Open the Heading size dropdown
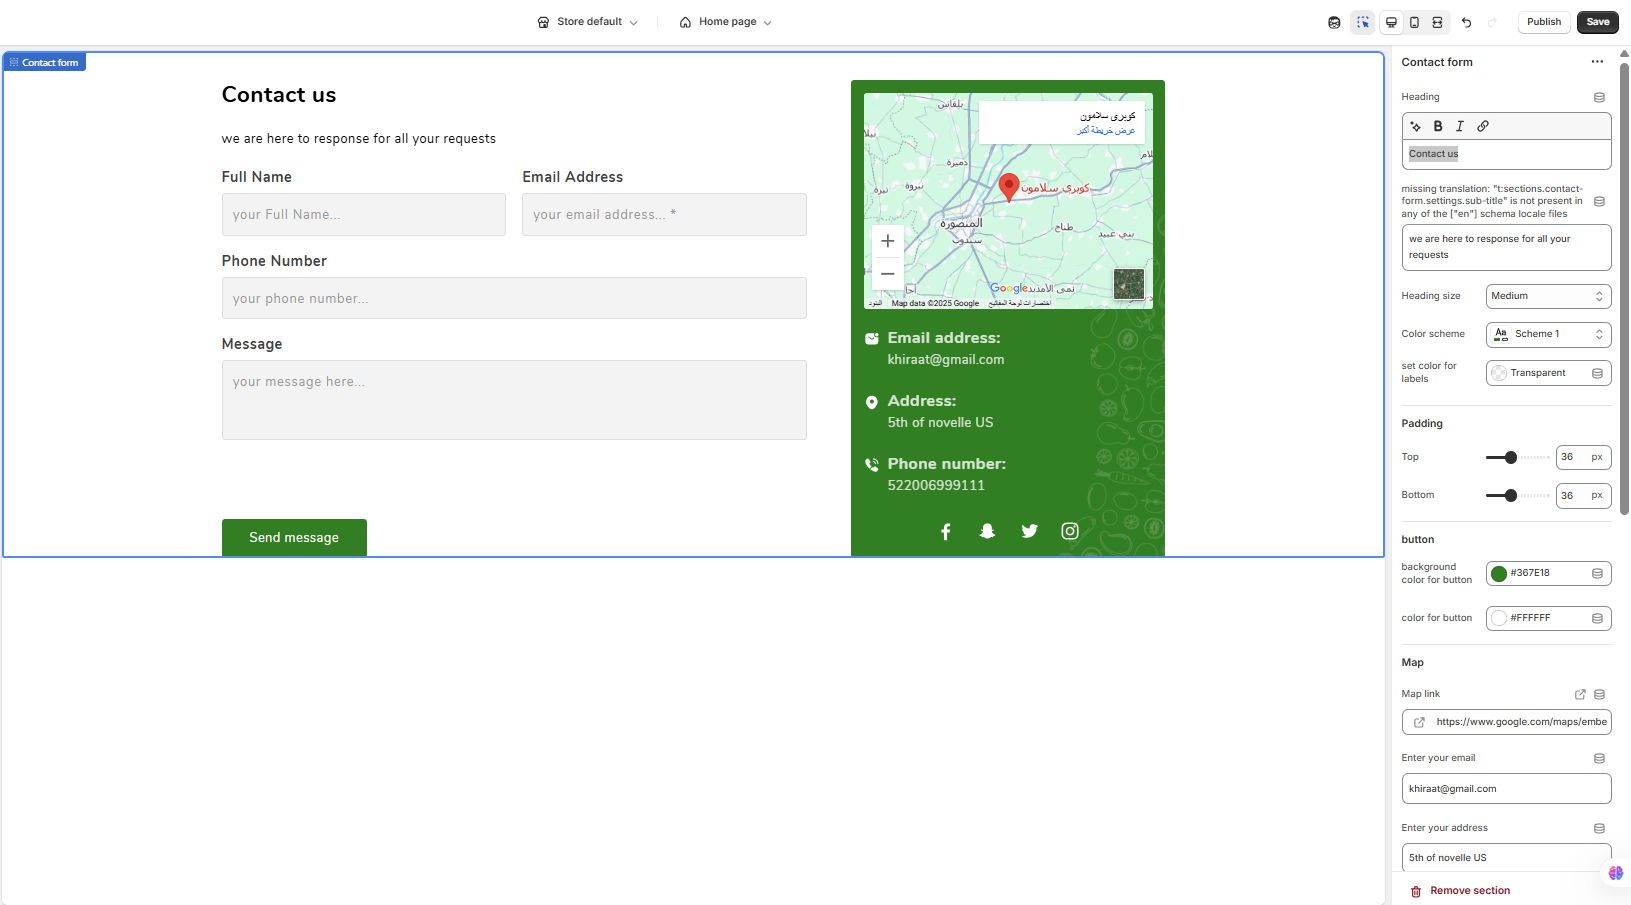 click(1547, 296)
